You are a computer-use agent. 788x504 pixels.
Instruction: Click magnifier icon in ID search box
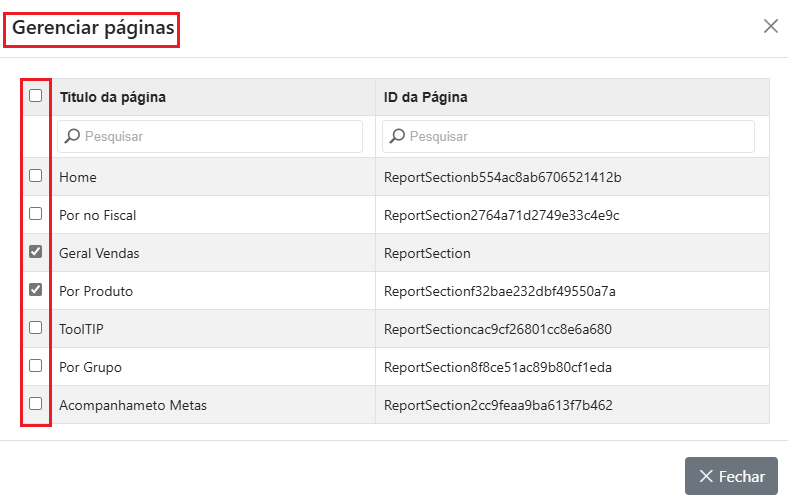point(397,136)
